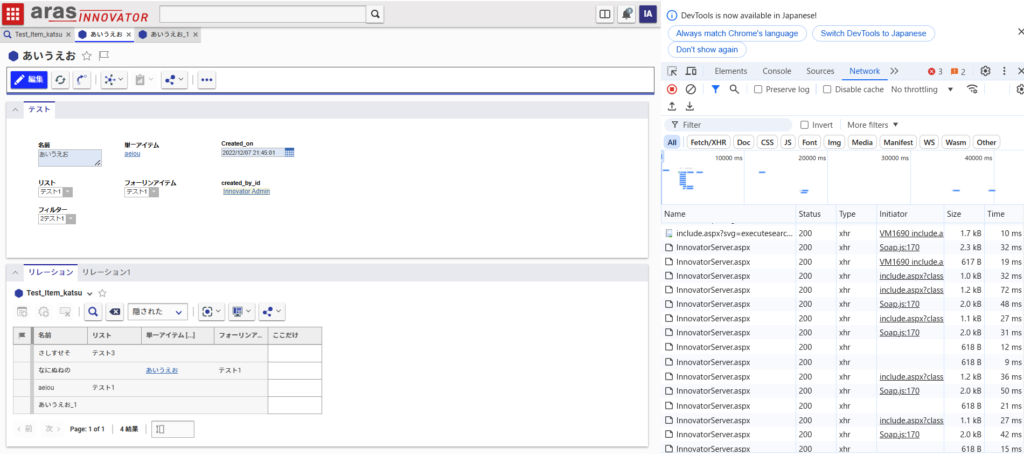Enable the Preserve log checkbox
This screenshot has width=1024, height=454.
(x=758, y=89)
